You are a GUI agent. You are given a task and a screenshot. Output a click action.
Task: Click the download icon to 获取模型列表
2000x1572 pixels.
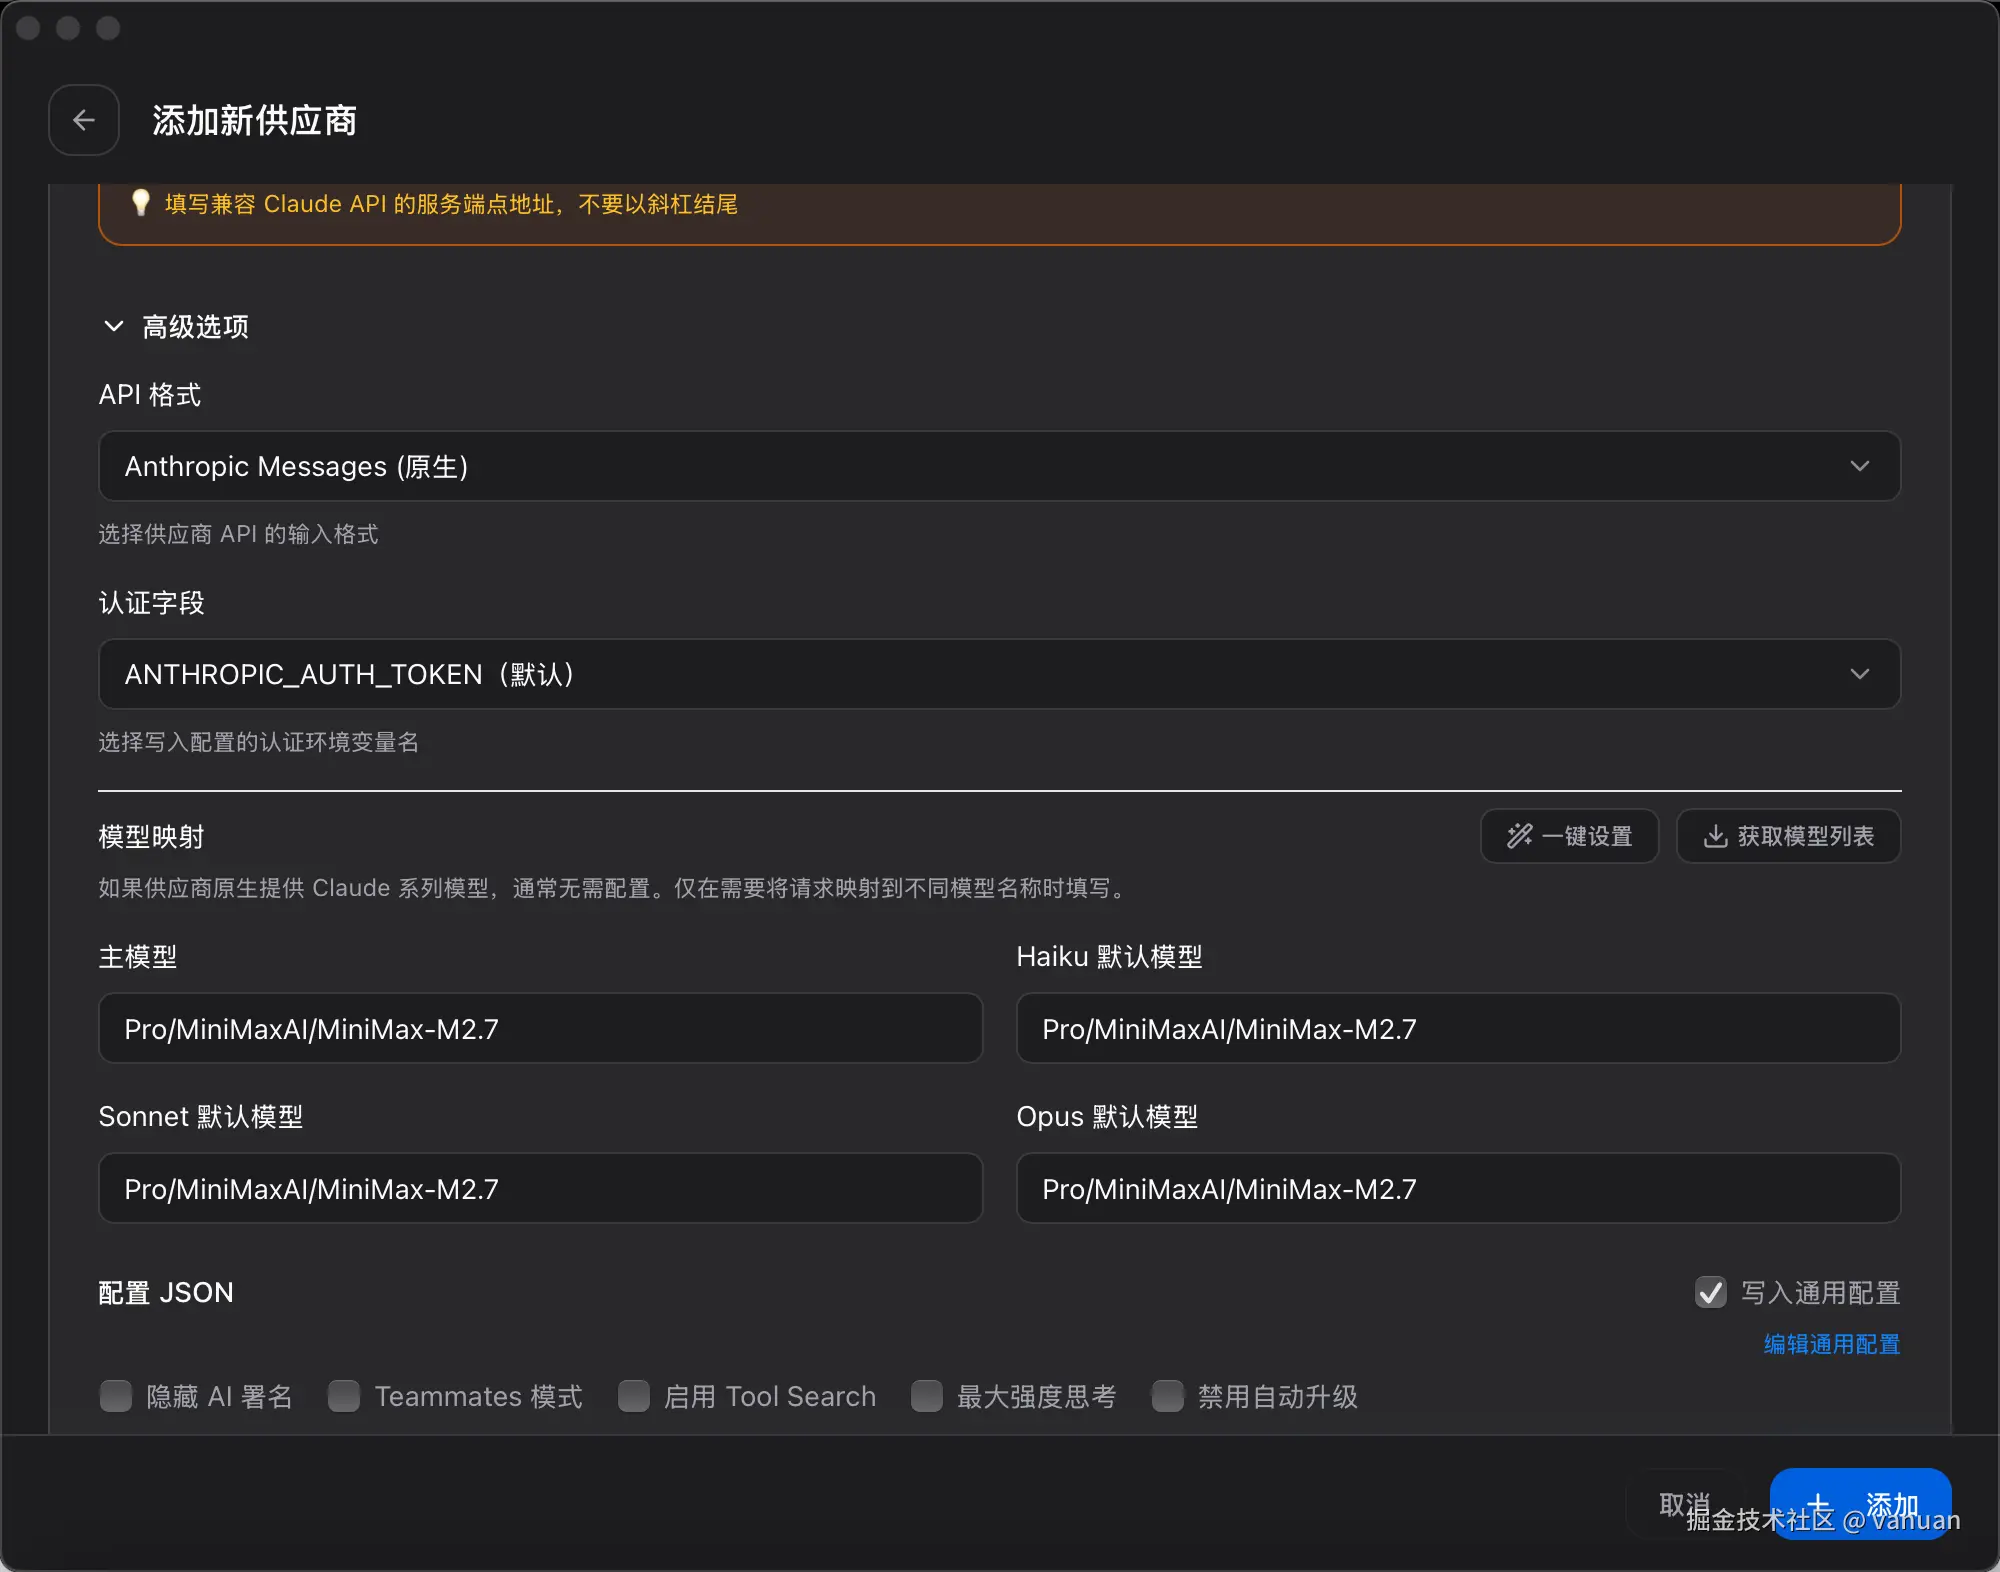coord(1717,836)
